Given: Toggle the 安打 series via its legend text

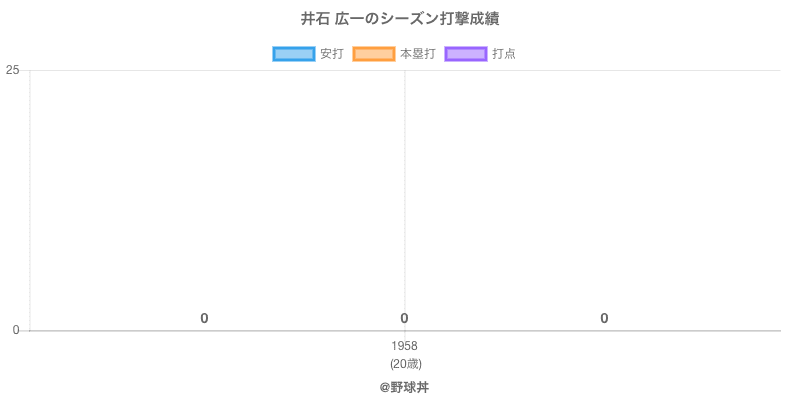Looking at the screenshot, I should (331, 54).
